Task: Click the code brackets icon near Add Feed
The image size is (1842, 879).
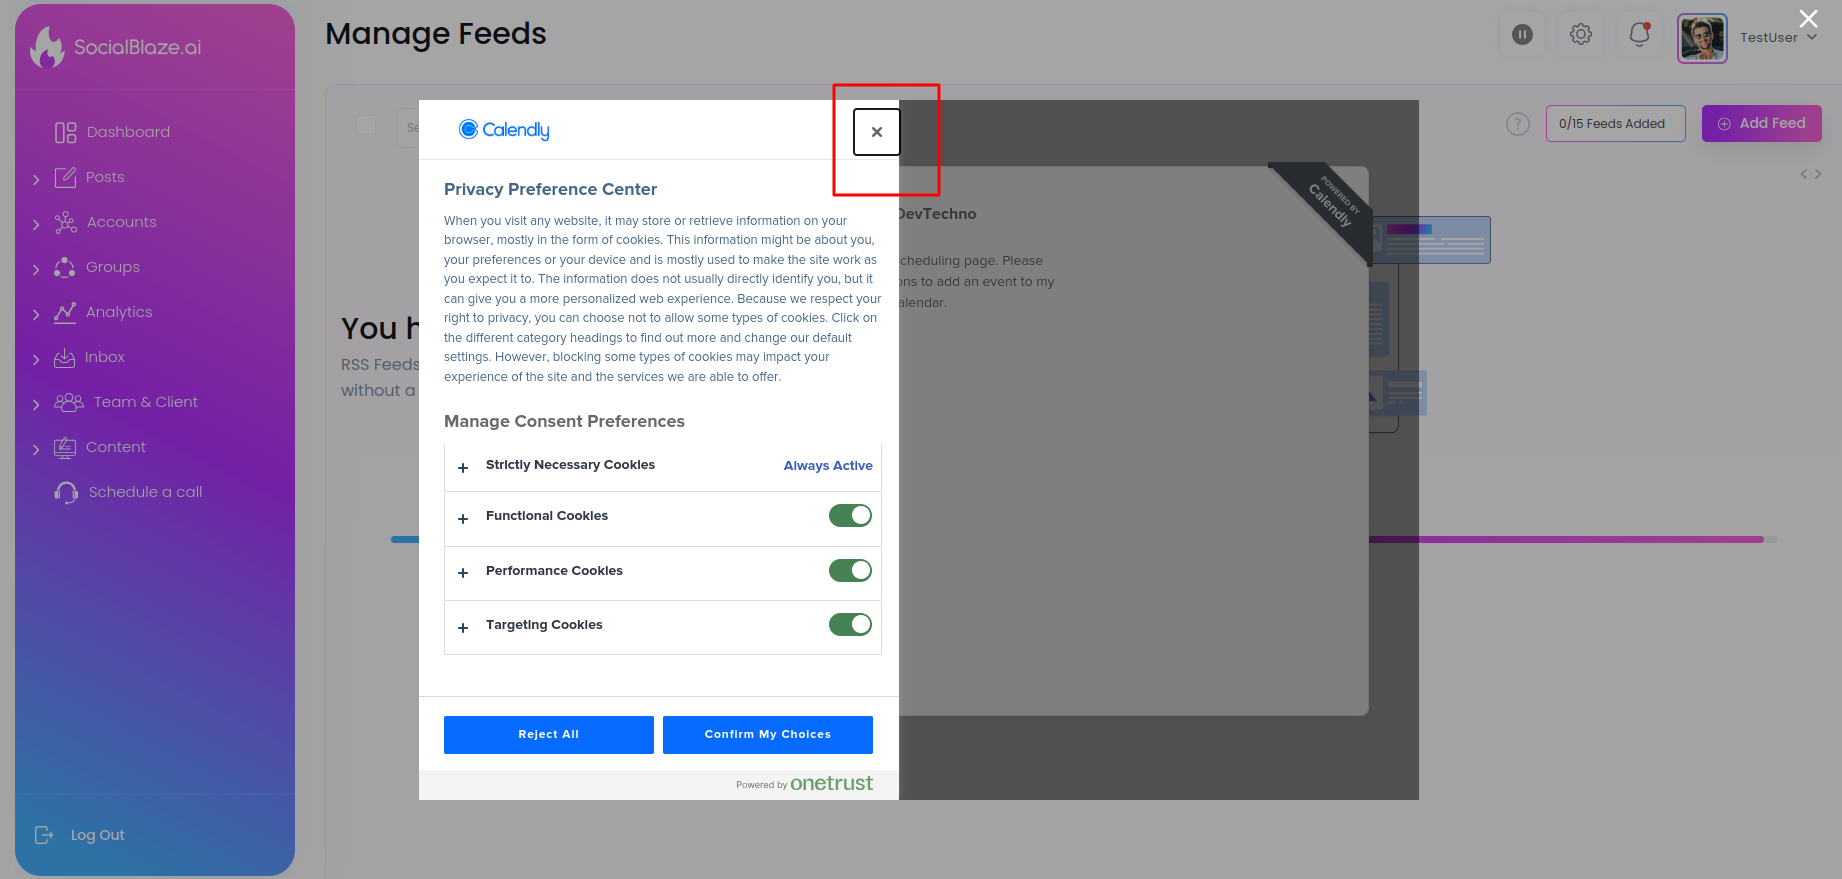Action: pyautogui.click(x=1811, y=174)
